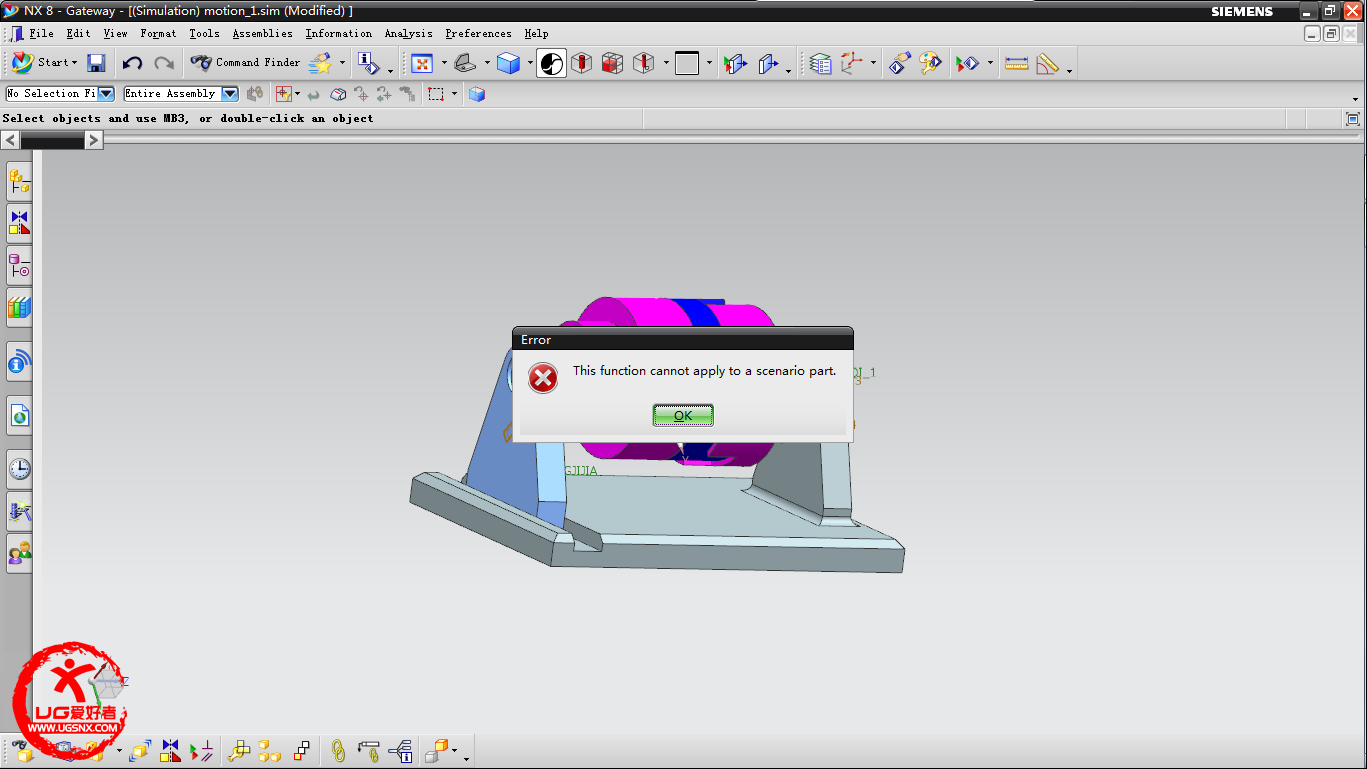Undo the last action

tap(132, 63)
